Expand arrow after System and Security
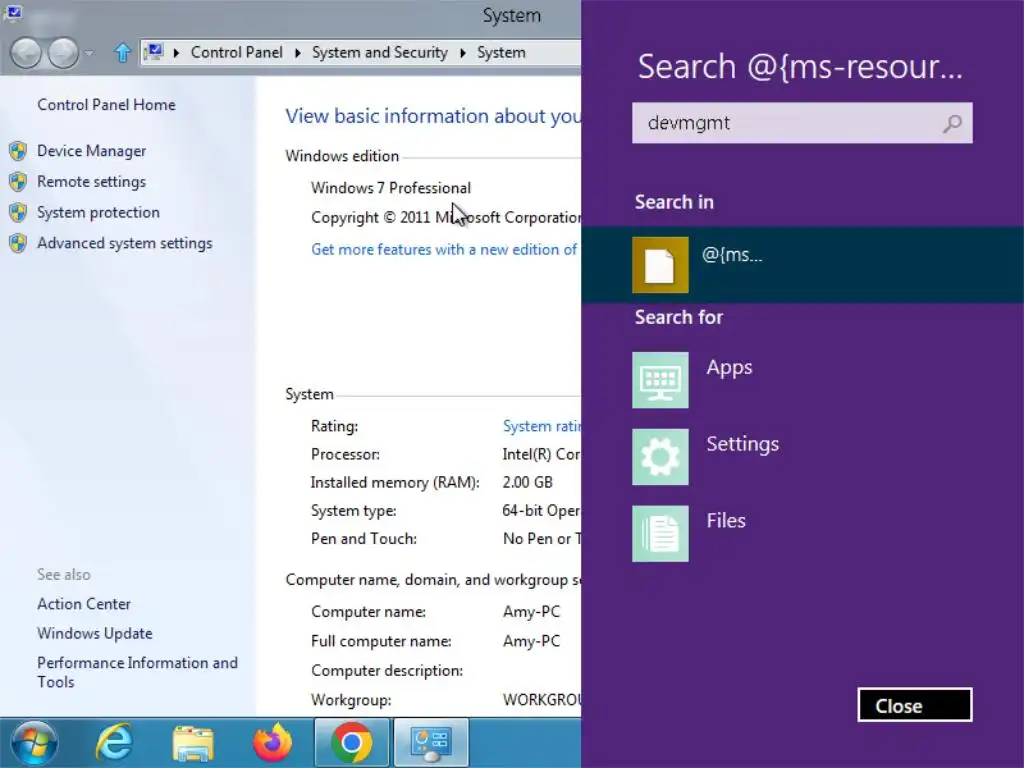The width and height of the screenshot is (1024, 768). 463,53
